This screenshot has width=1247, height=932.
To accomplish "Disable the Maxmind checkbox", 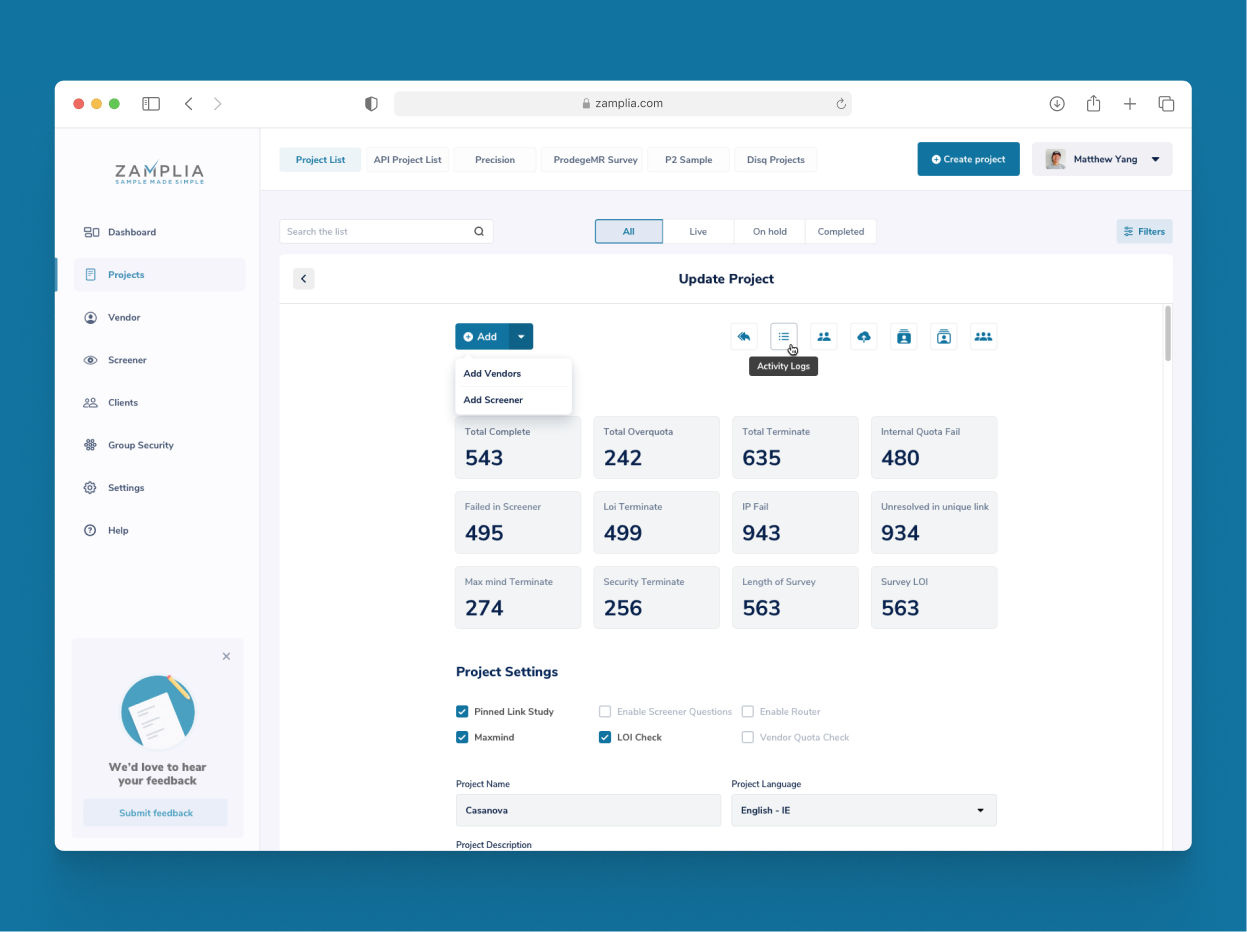I will click(462, 737).
